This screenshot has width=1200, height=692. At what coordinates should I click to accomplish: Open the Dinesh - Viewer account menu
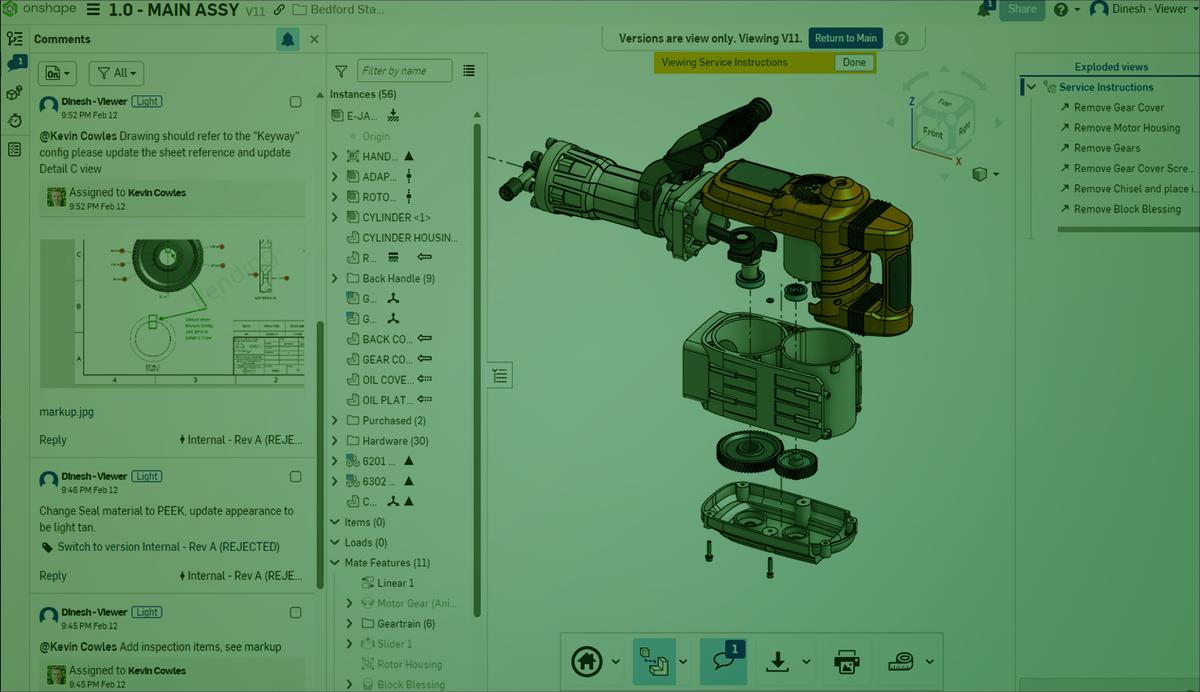[x=1138, y=9]
